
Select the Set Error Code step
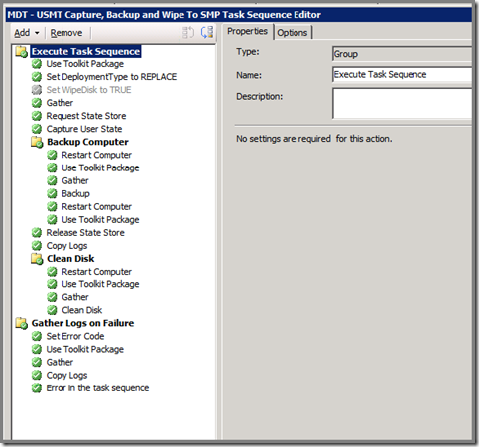coord(75,336)
